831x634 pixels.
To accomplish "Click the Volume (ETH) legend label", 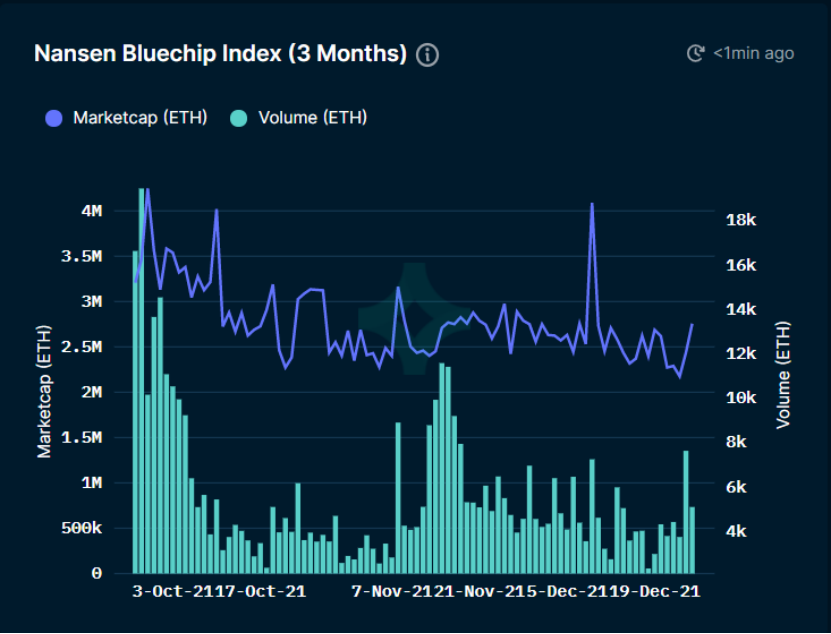I will click(313, 118).
